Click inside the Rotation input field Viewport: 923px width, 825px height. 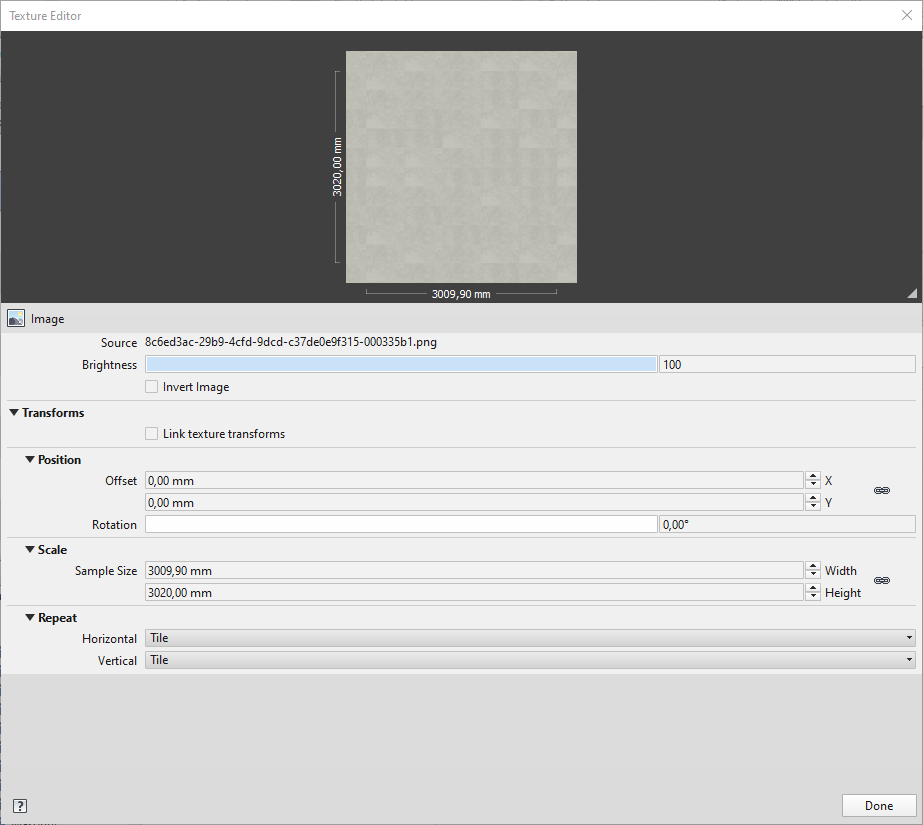(400, 523)
